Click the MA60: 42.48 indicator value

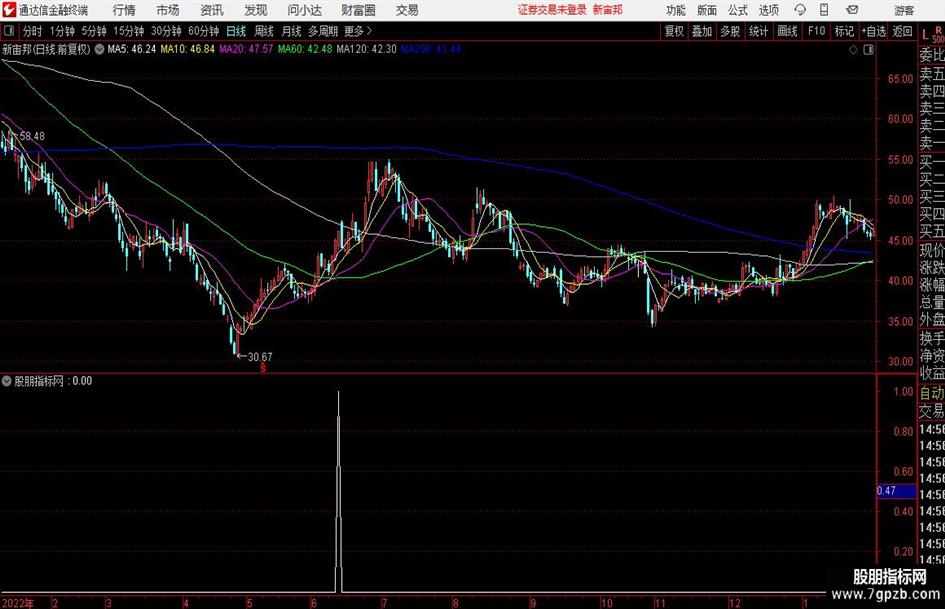tap(305, 49)
